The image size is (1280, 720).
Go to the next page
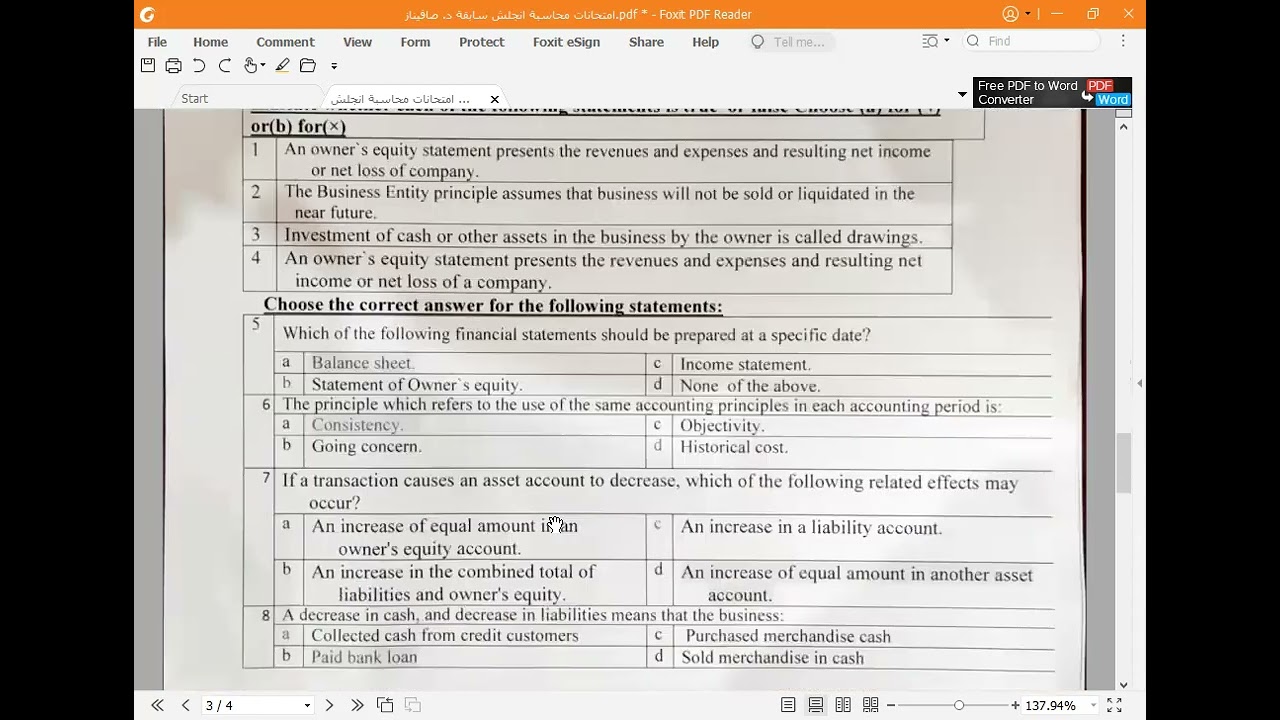(329, 705)
